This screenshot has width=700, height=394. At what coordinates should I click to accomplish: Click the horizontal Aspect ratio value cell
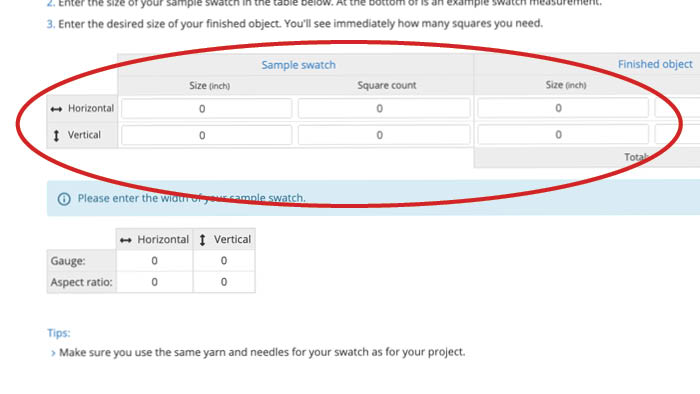click(x=154, y=282)
